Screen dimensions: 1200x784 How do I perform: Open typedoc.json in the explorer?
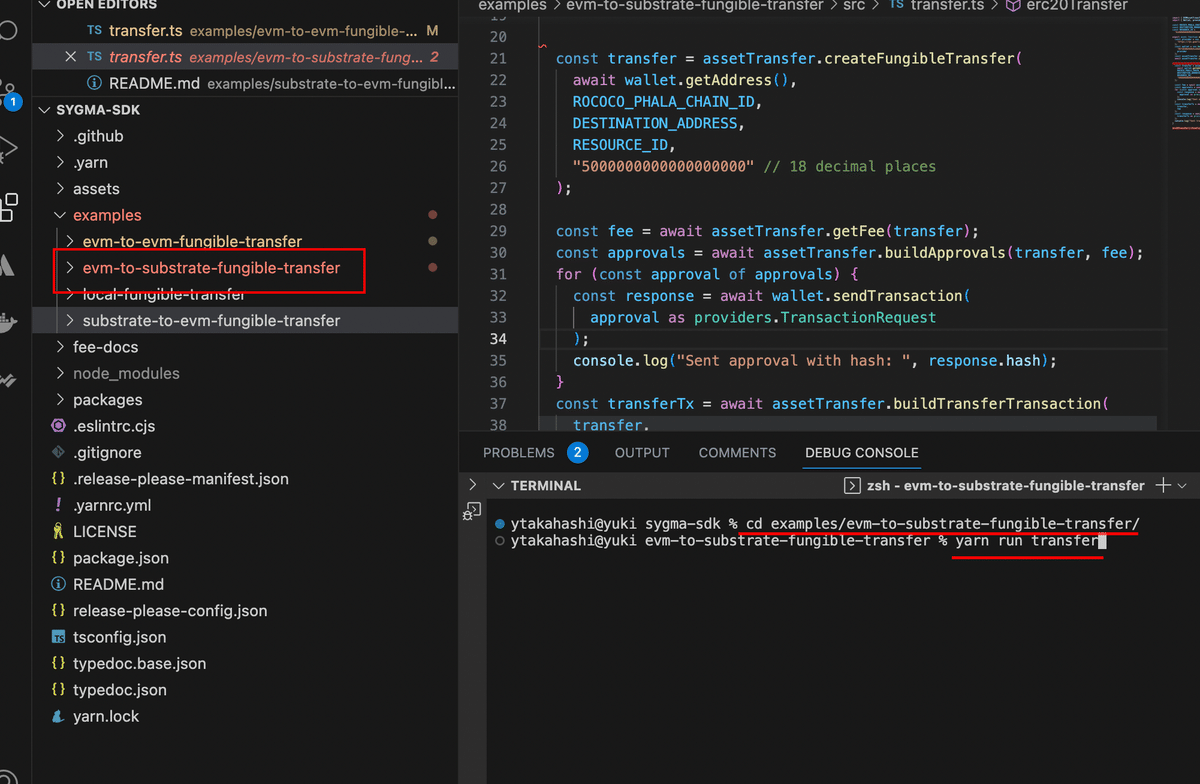click(x=120, y=690)
